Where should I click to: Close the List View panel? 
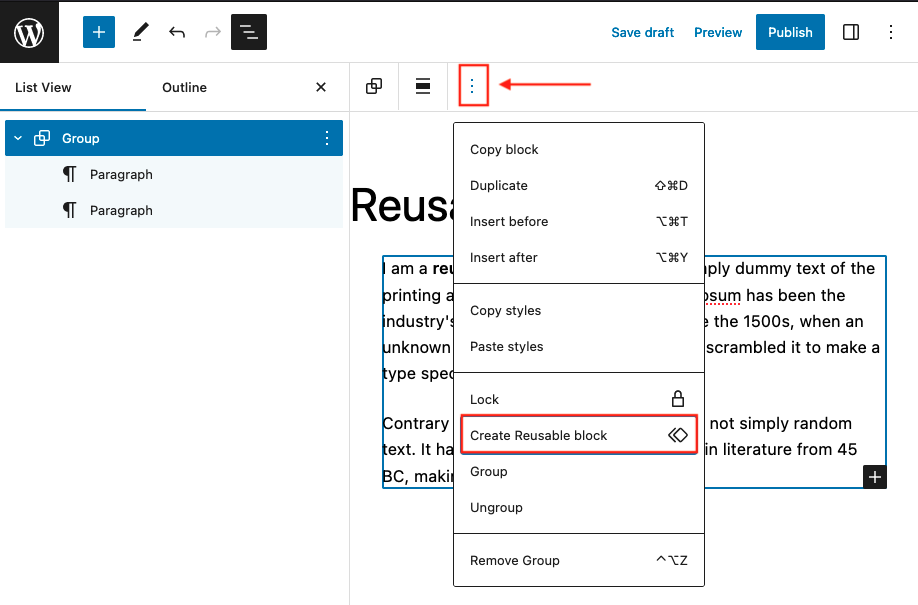[319, 87]
